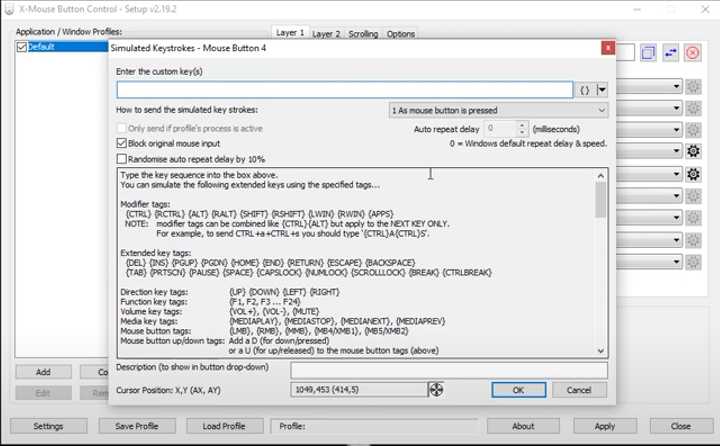Click the lower of the two dark gear icons

point(693,174)
